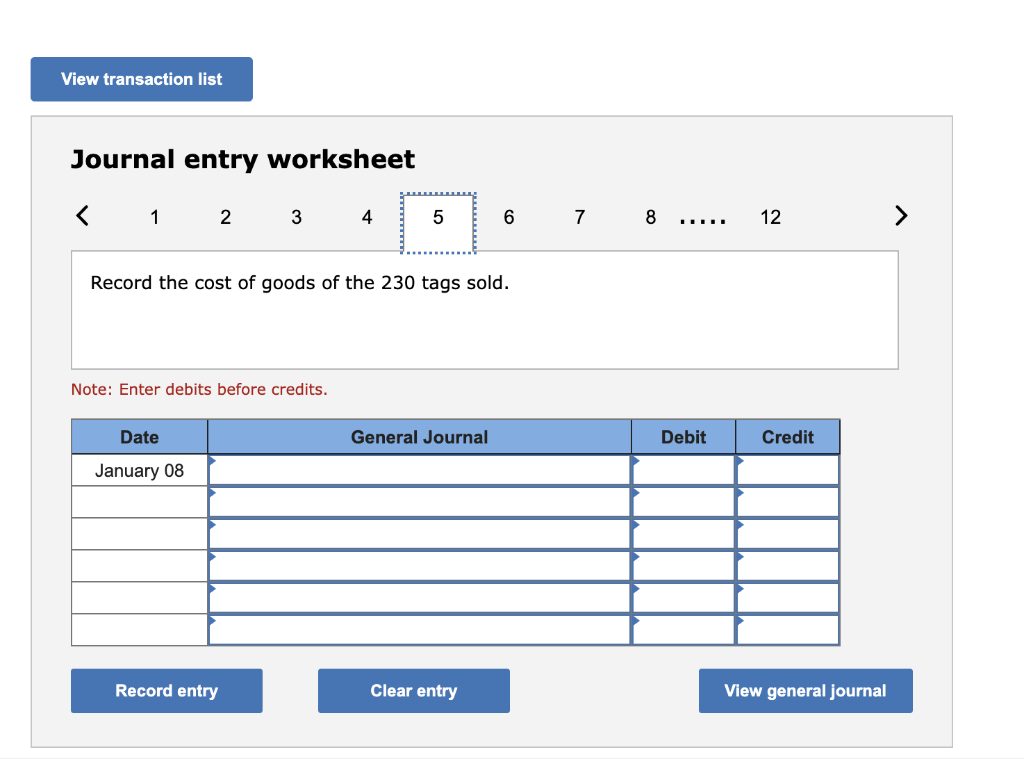Go to previous entry using left chevron
The width and height of the screenshot is (1024, 759).
click(81, 215)
